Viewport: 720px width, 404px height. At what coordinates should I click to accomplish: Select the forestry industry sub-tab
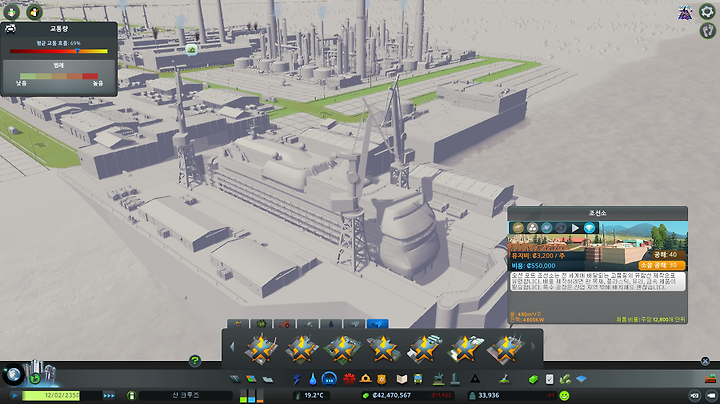tap(261, 324)
